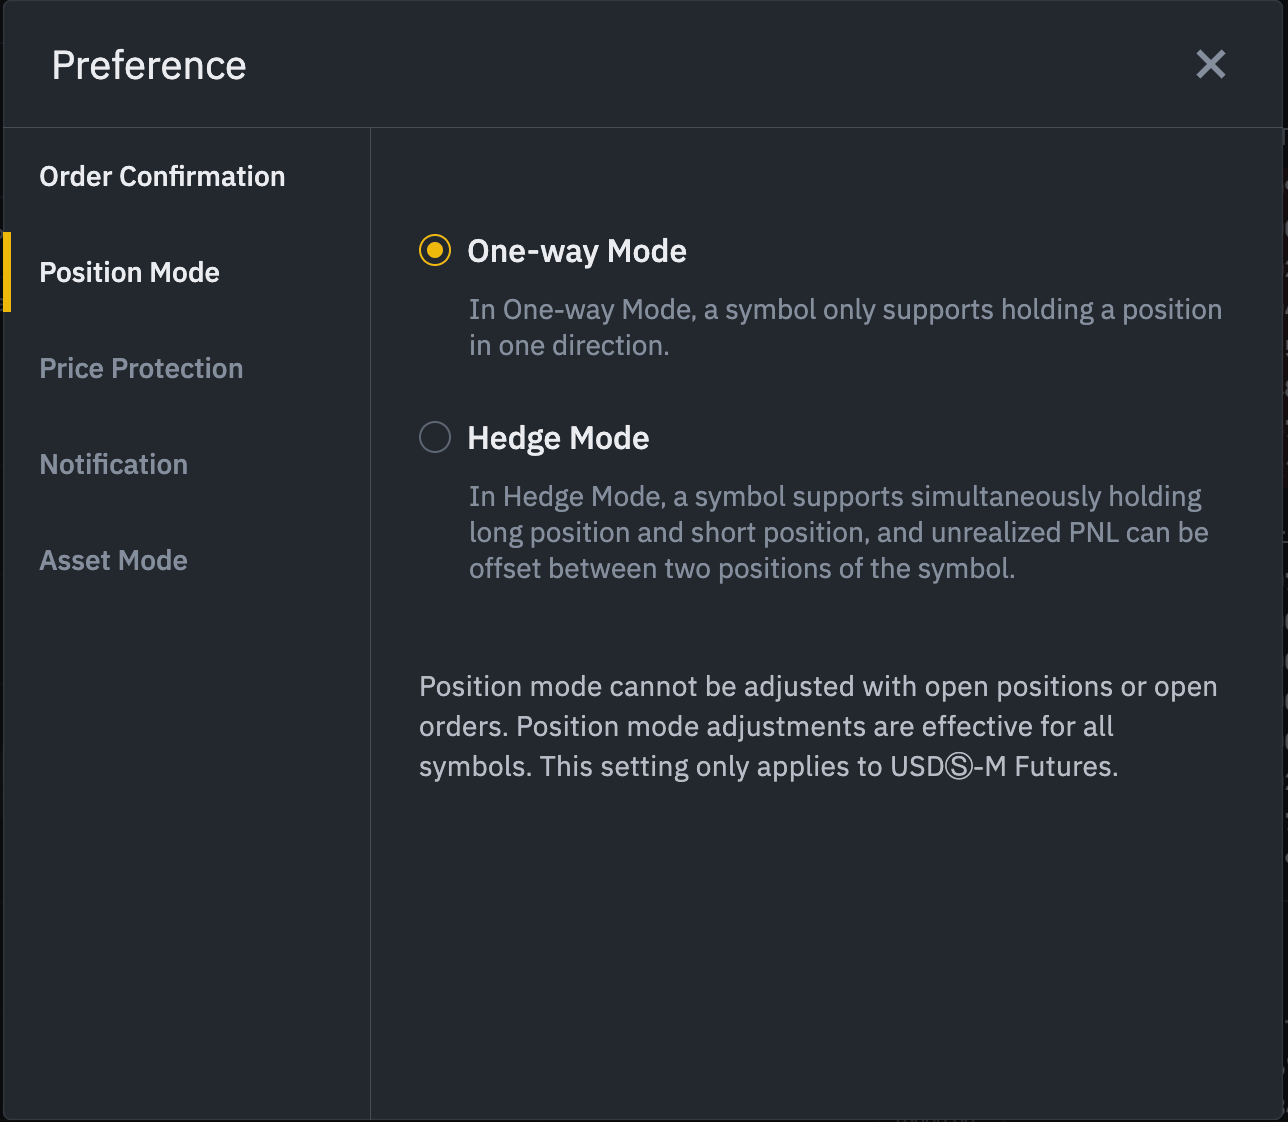1288x1122 pixels.
Task: Go to the Price Protection tab
Action: point(141,369)
